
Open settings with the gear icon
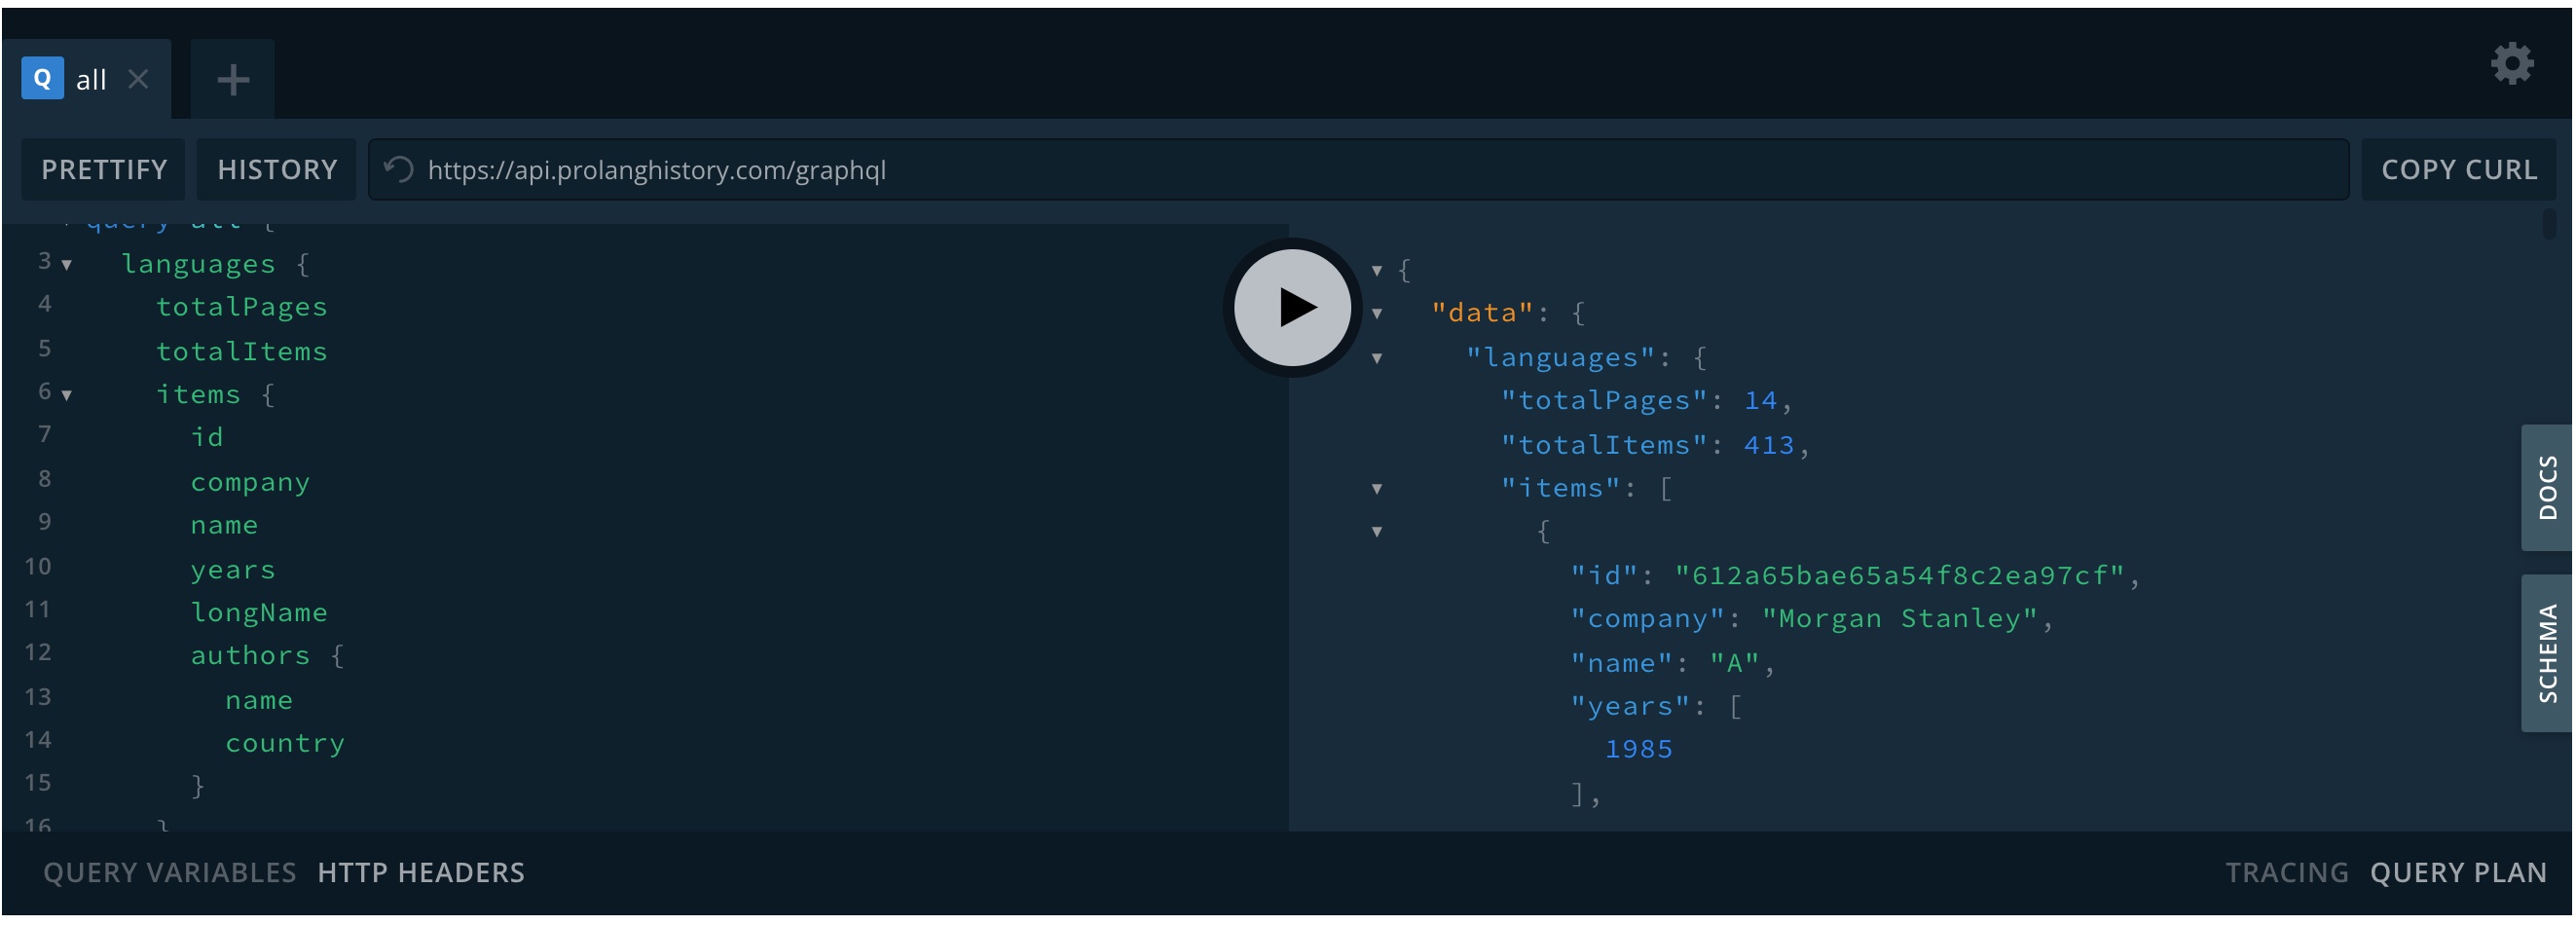tap(2510, 65)
